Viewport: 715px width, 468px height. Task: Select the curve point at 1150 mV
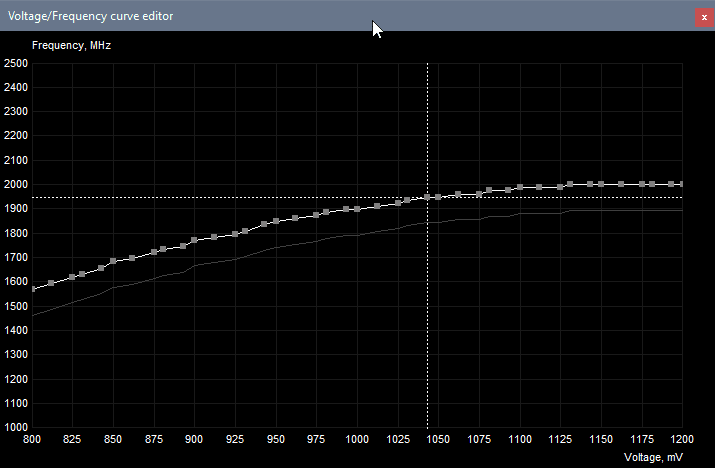point(601,184)
